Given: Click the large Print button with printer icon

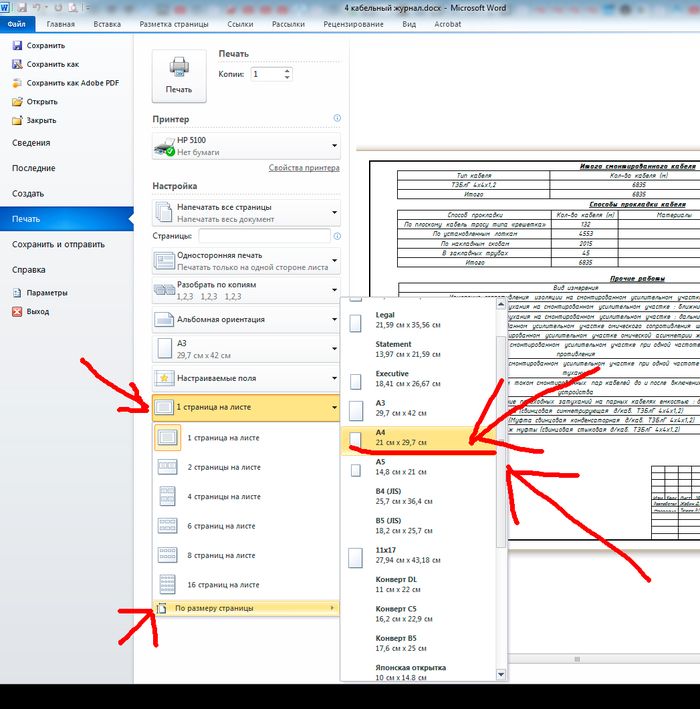Looking at the screenshot, I should (x=179, y=76).
